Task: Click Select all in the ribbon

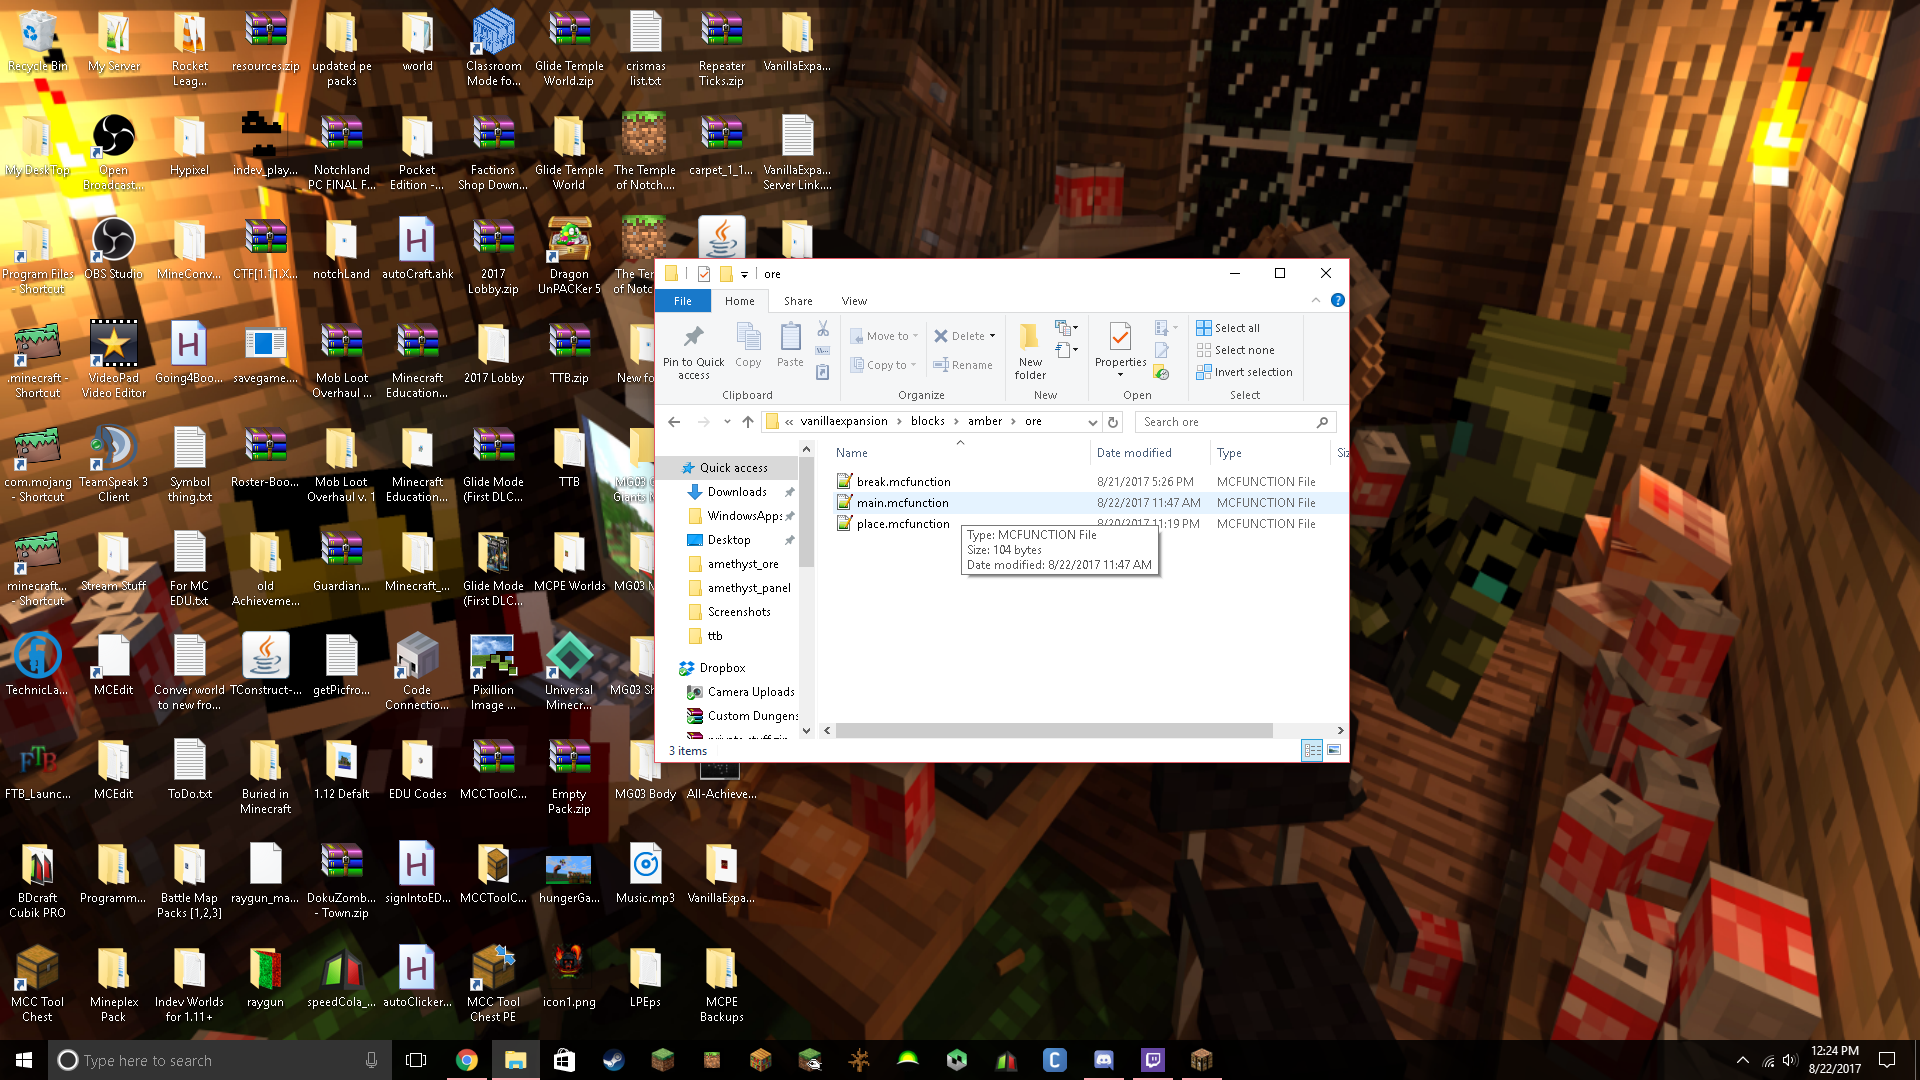Action: [x=1236, y=328]
